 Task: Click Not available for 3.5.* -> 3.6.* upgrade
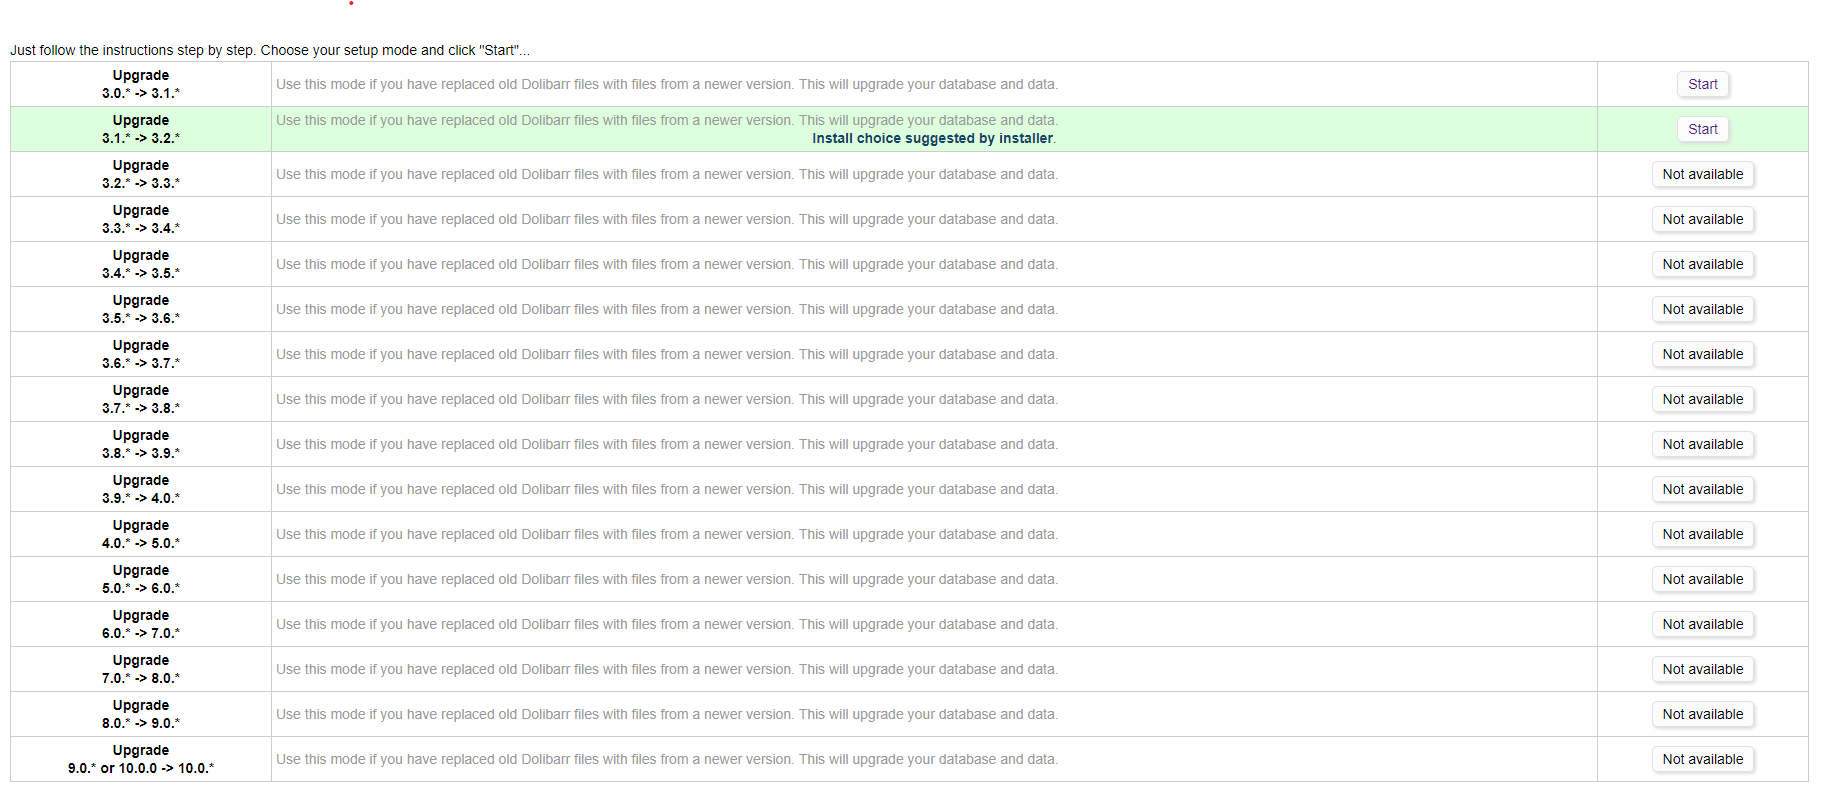click(1702, 309)
